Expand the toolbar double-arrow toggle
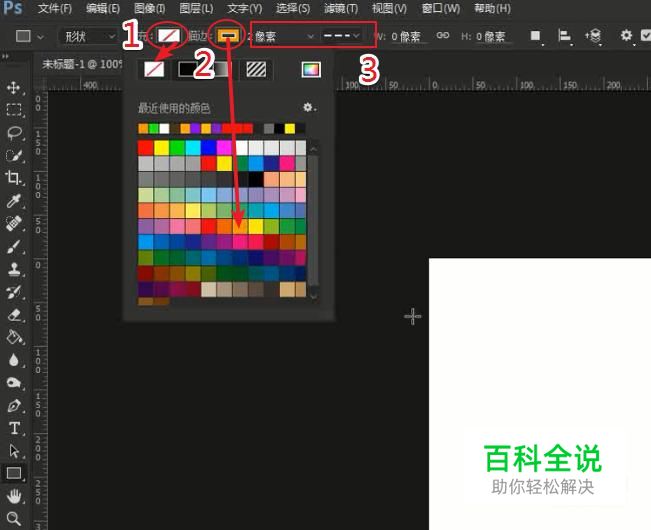This screenshot has width=651, height=530. tap(6, 56)
